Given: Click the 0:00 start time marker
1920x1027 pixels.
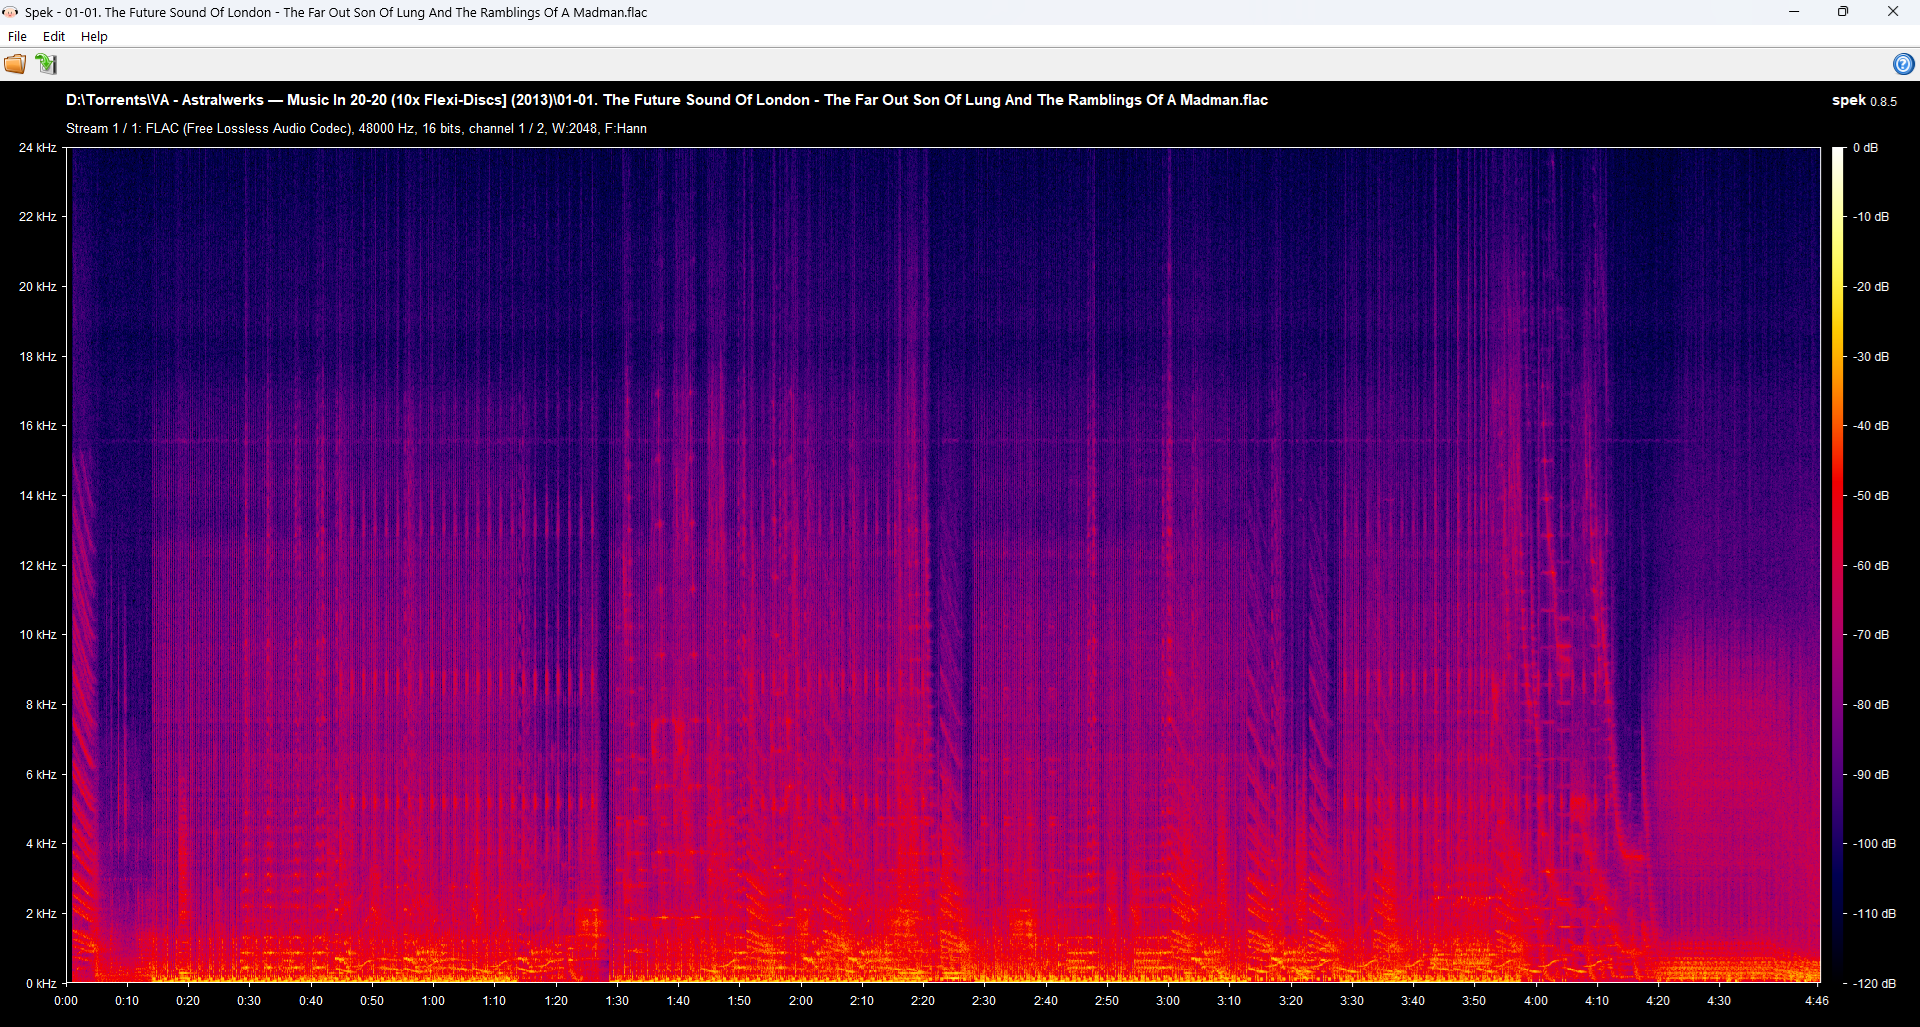Looking at the screenshot, I should point(66,1000).
